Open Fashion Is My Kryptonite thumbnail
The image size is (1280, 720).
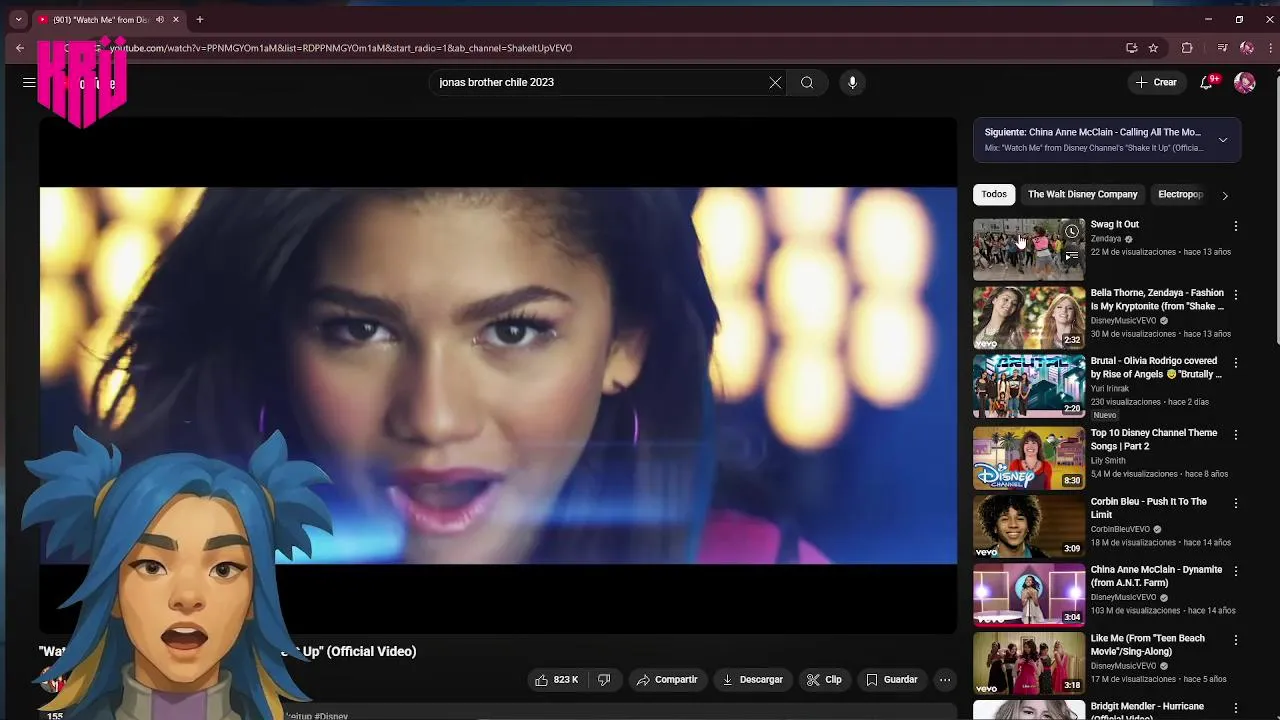1029,318
